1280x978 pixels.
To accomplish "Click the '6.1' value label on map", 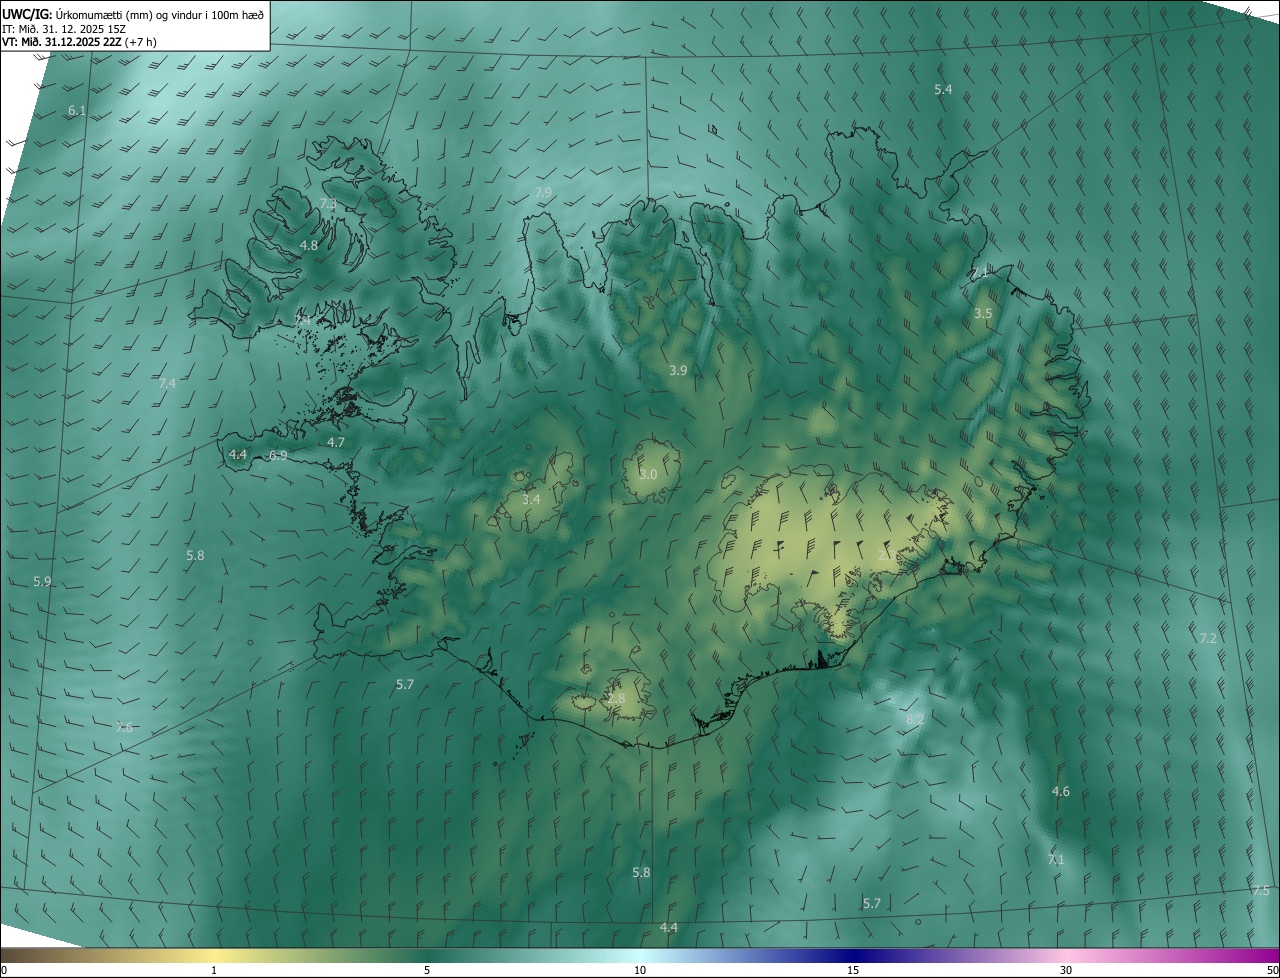I will pyautogui.click(x=77, y=111).
